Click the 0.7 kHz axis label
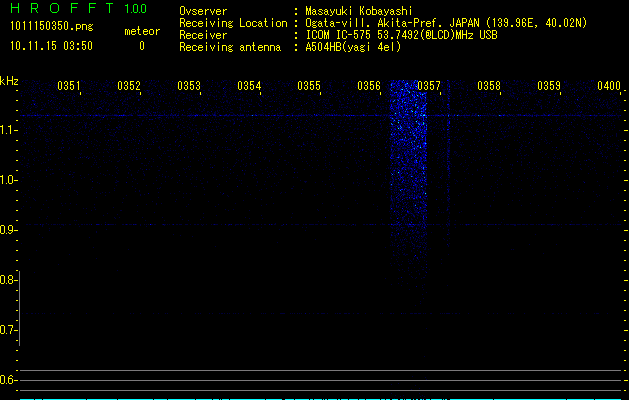 (8, 330)
